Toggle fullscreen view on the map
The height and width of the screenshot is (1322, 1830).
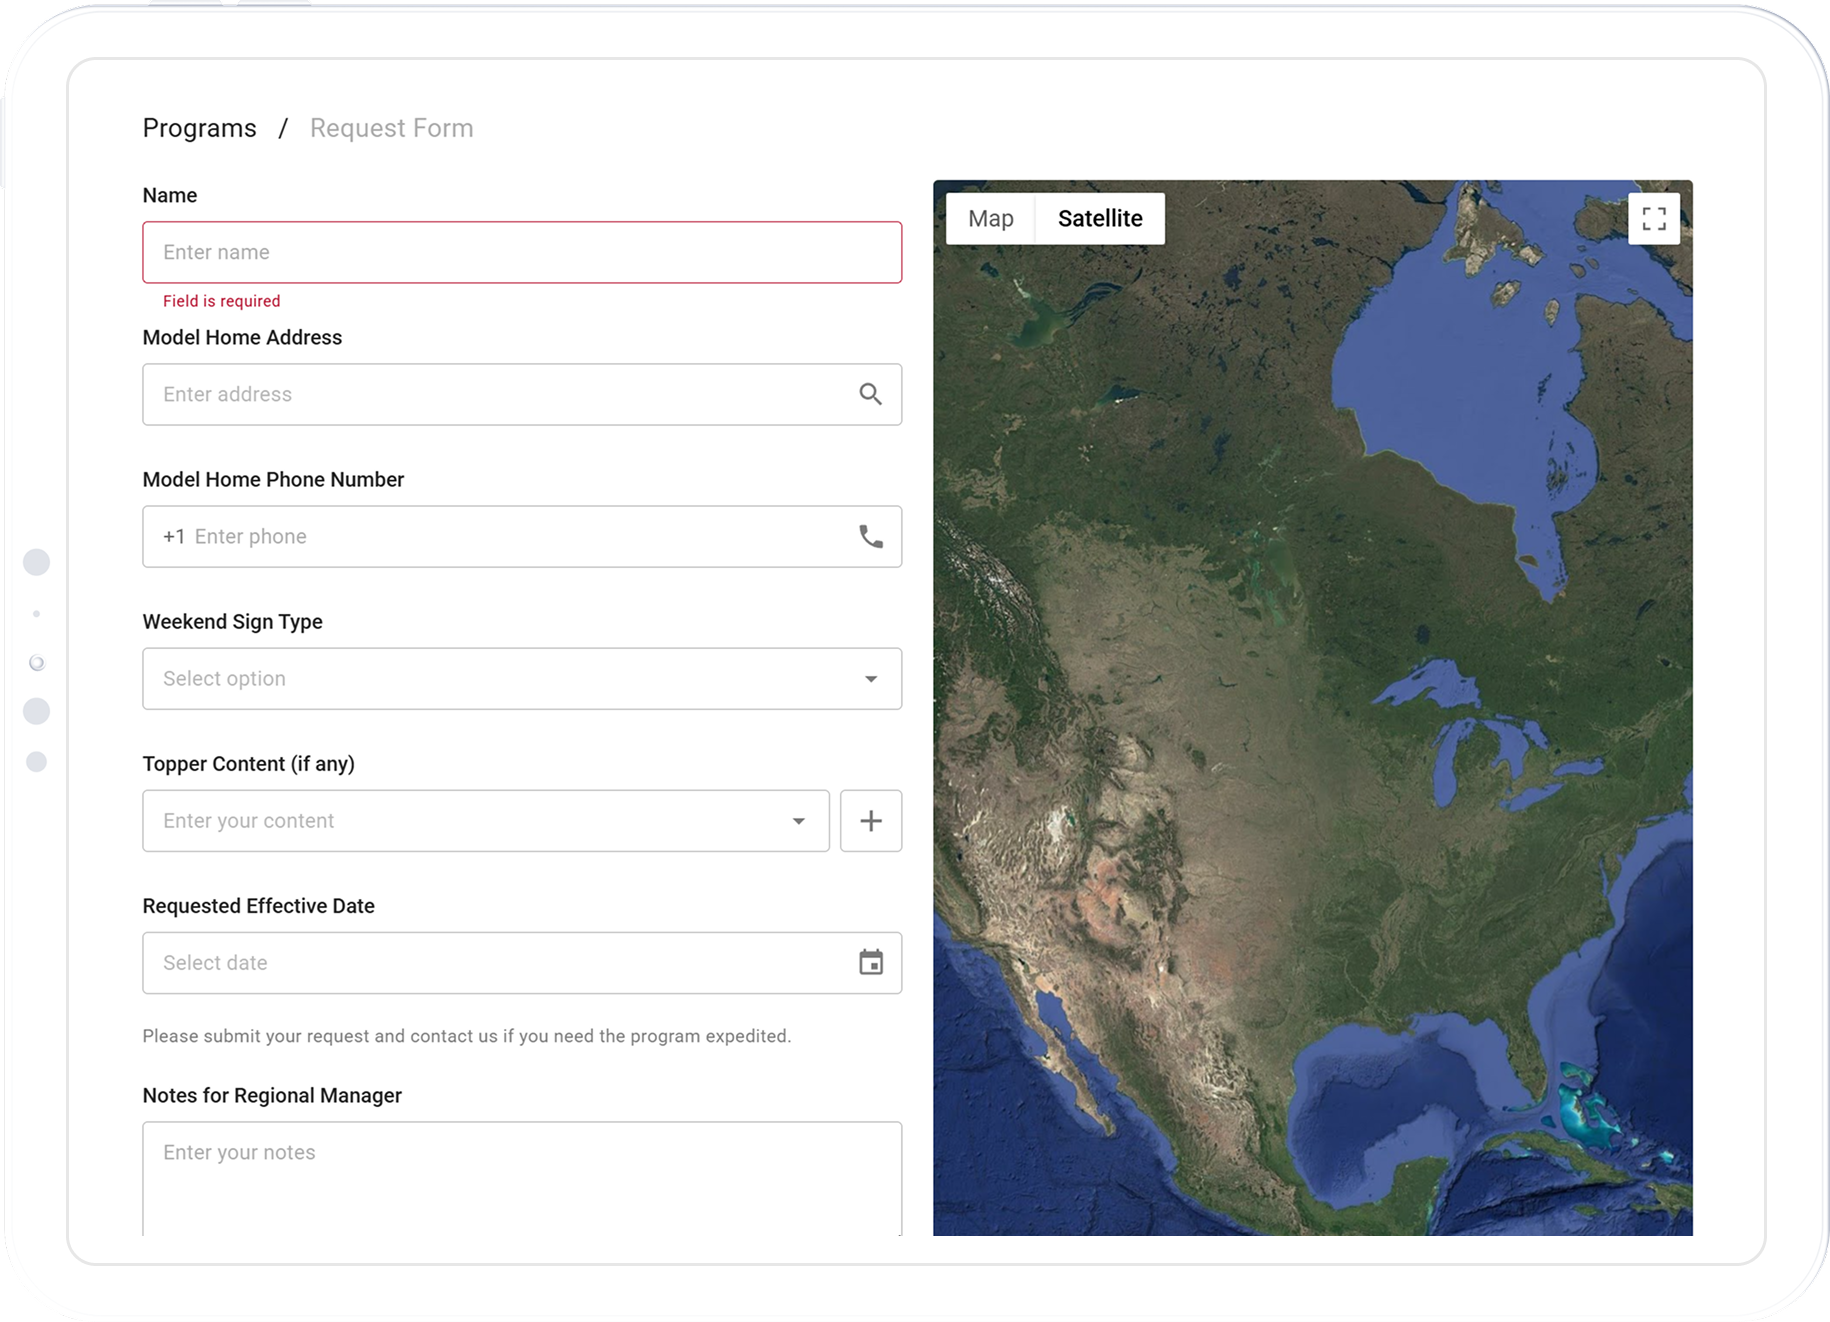point(1653,218)
